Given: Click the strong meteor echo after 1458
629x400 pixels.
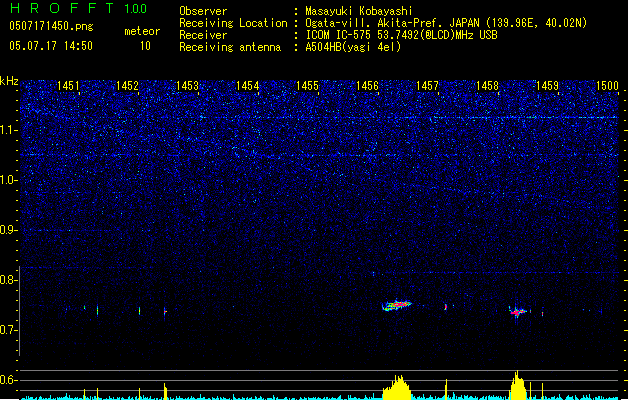Looking at the screenshot, I should point(517,312).
